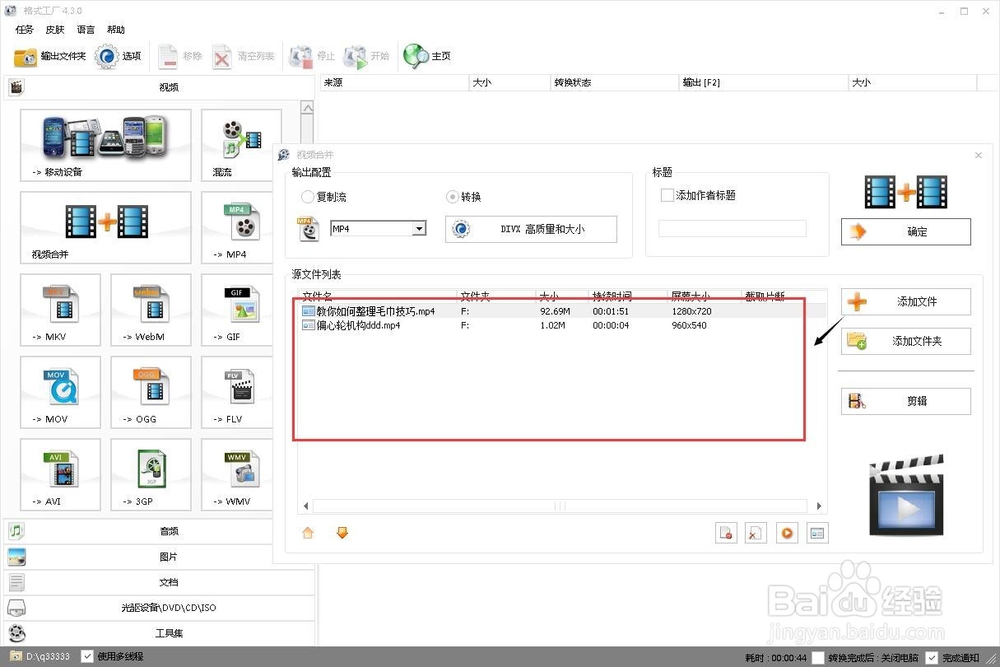This screenshot has height=667, width=1000.
Task: Click the 确定 OK button
Action: pyautogui.click(x=906, y=231)
